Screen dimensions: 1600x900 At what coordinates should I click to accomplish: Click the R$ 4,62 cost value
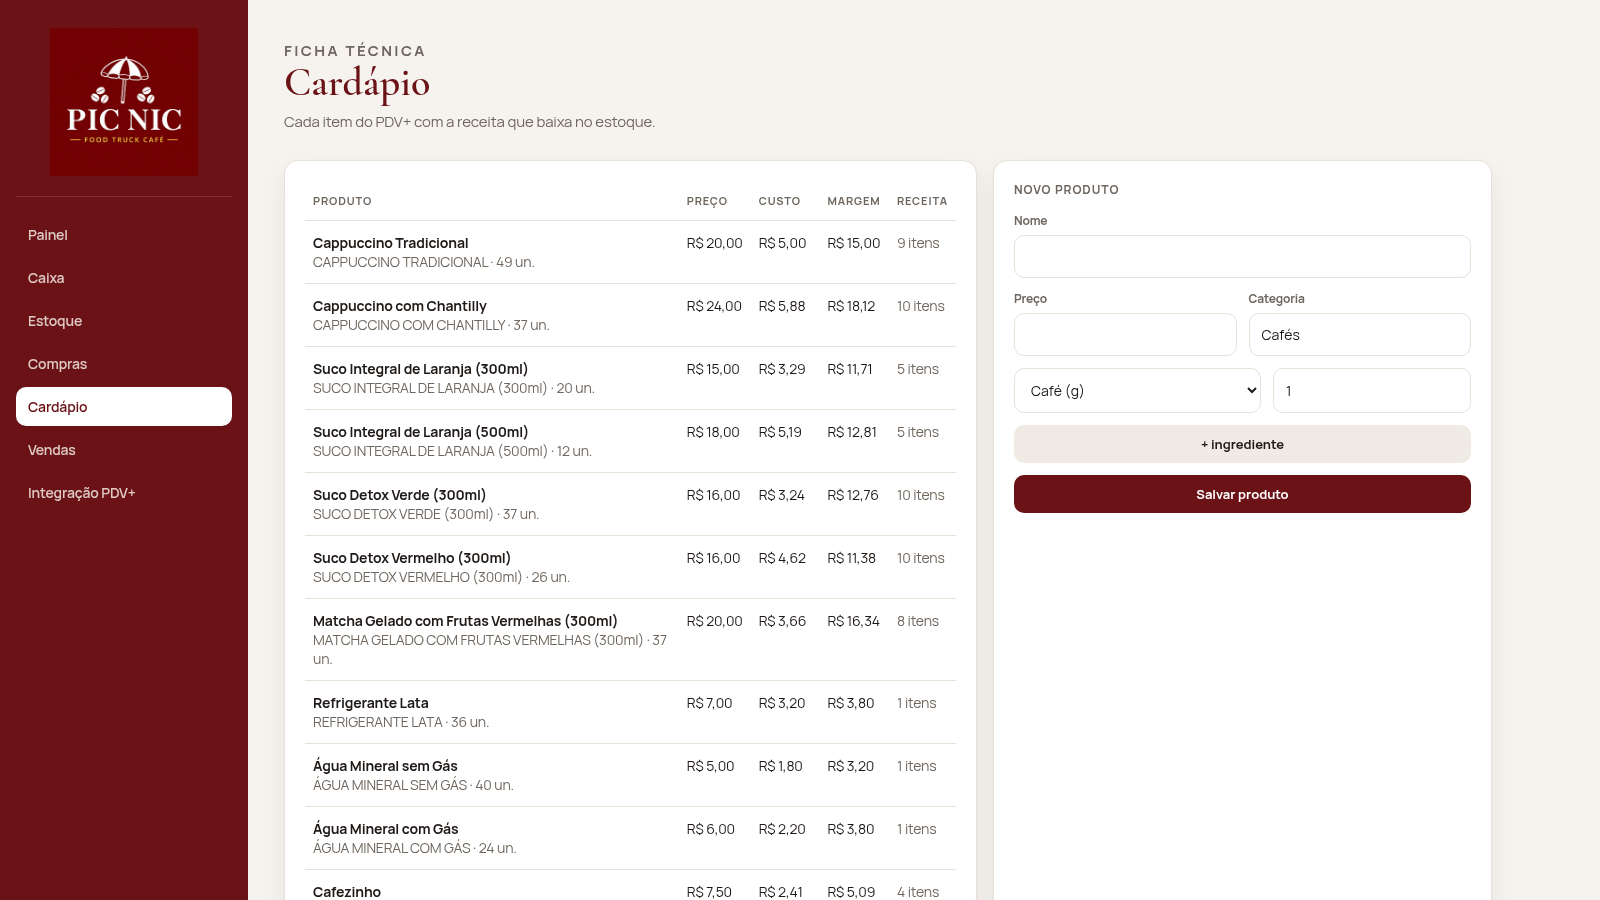782,558
